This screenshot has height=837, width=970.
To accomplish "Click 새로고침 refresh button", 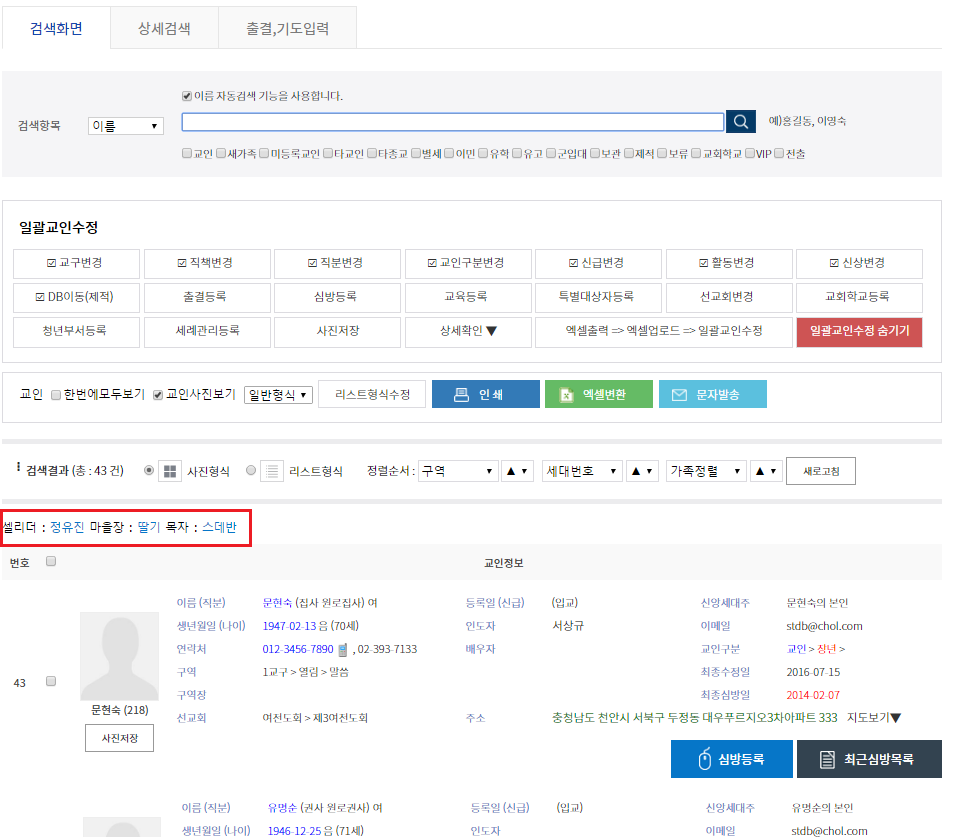I will coord(820,471).
